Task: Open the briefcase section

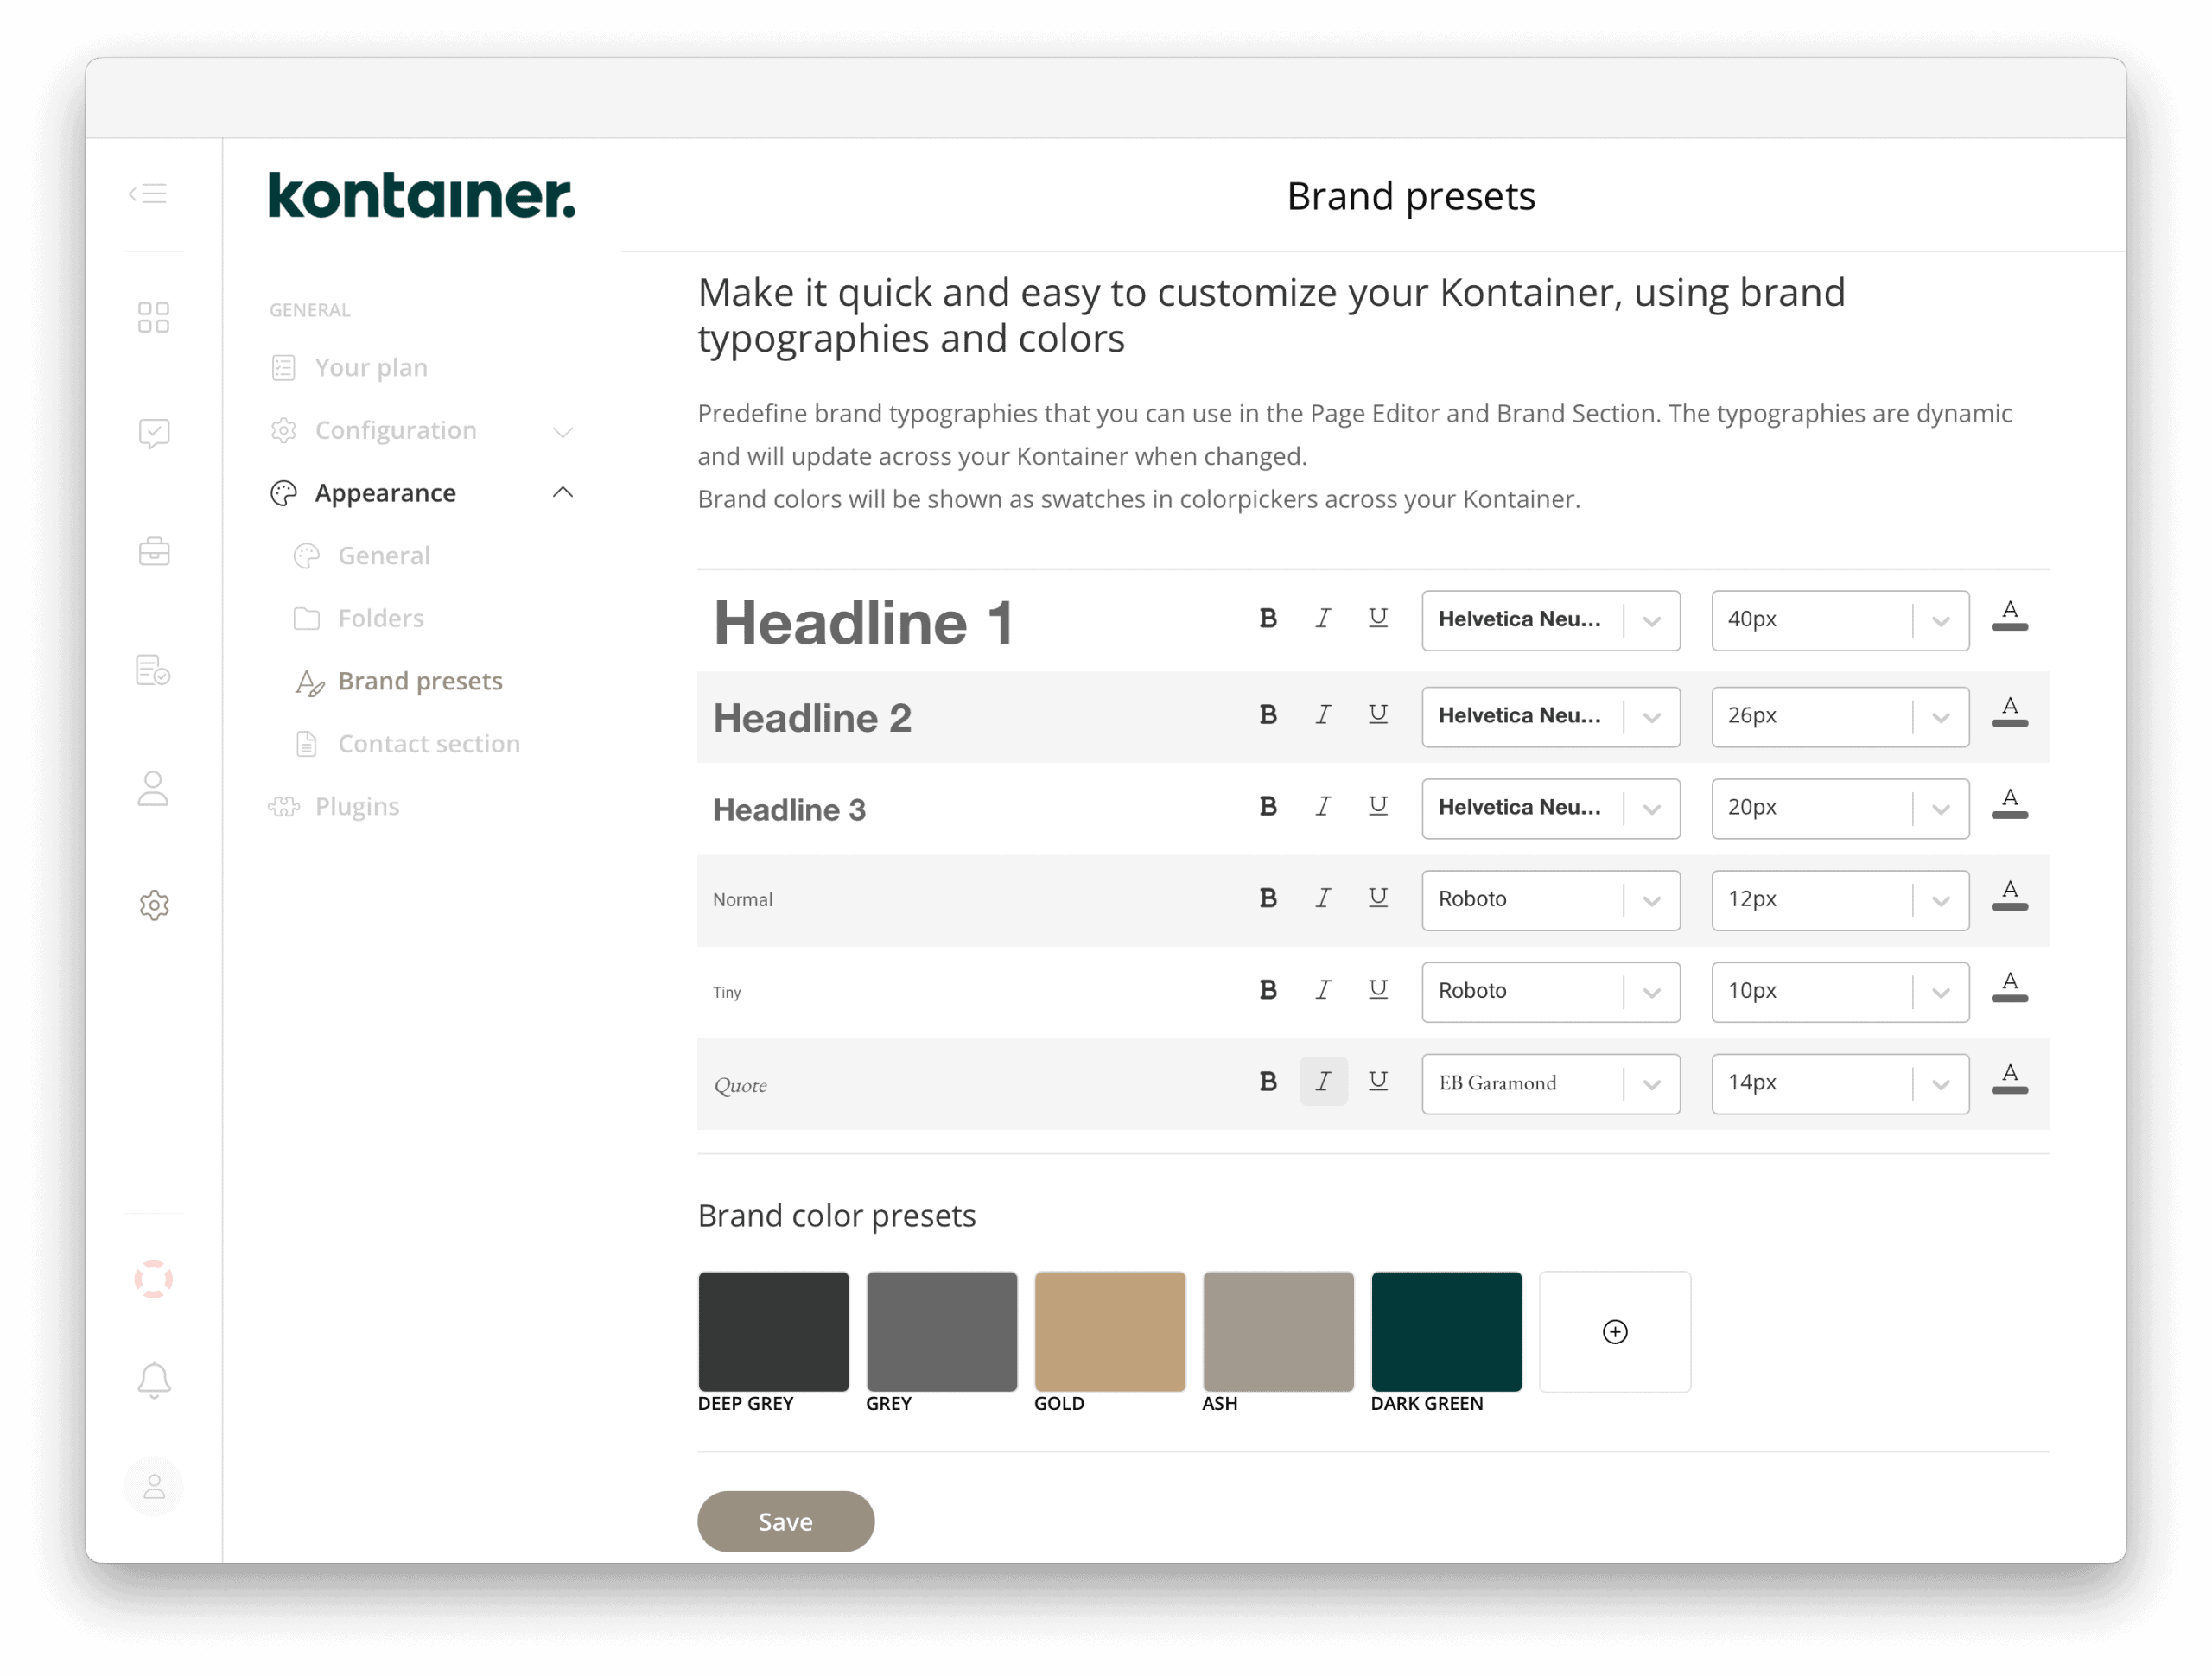Action: (x=154, y=551)
